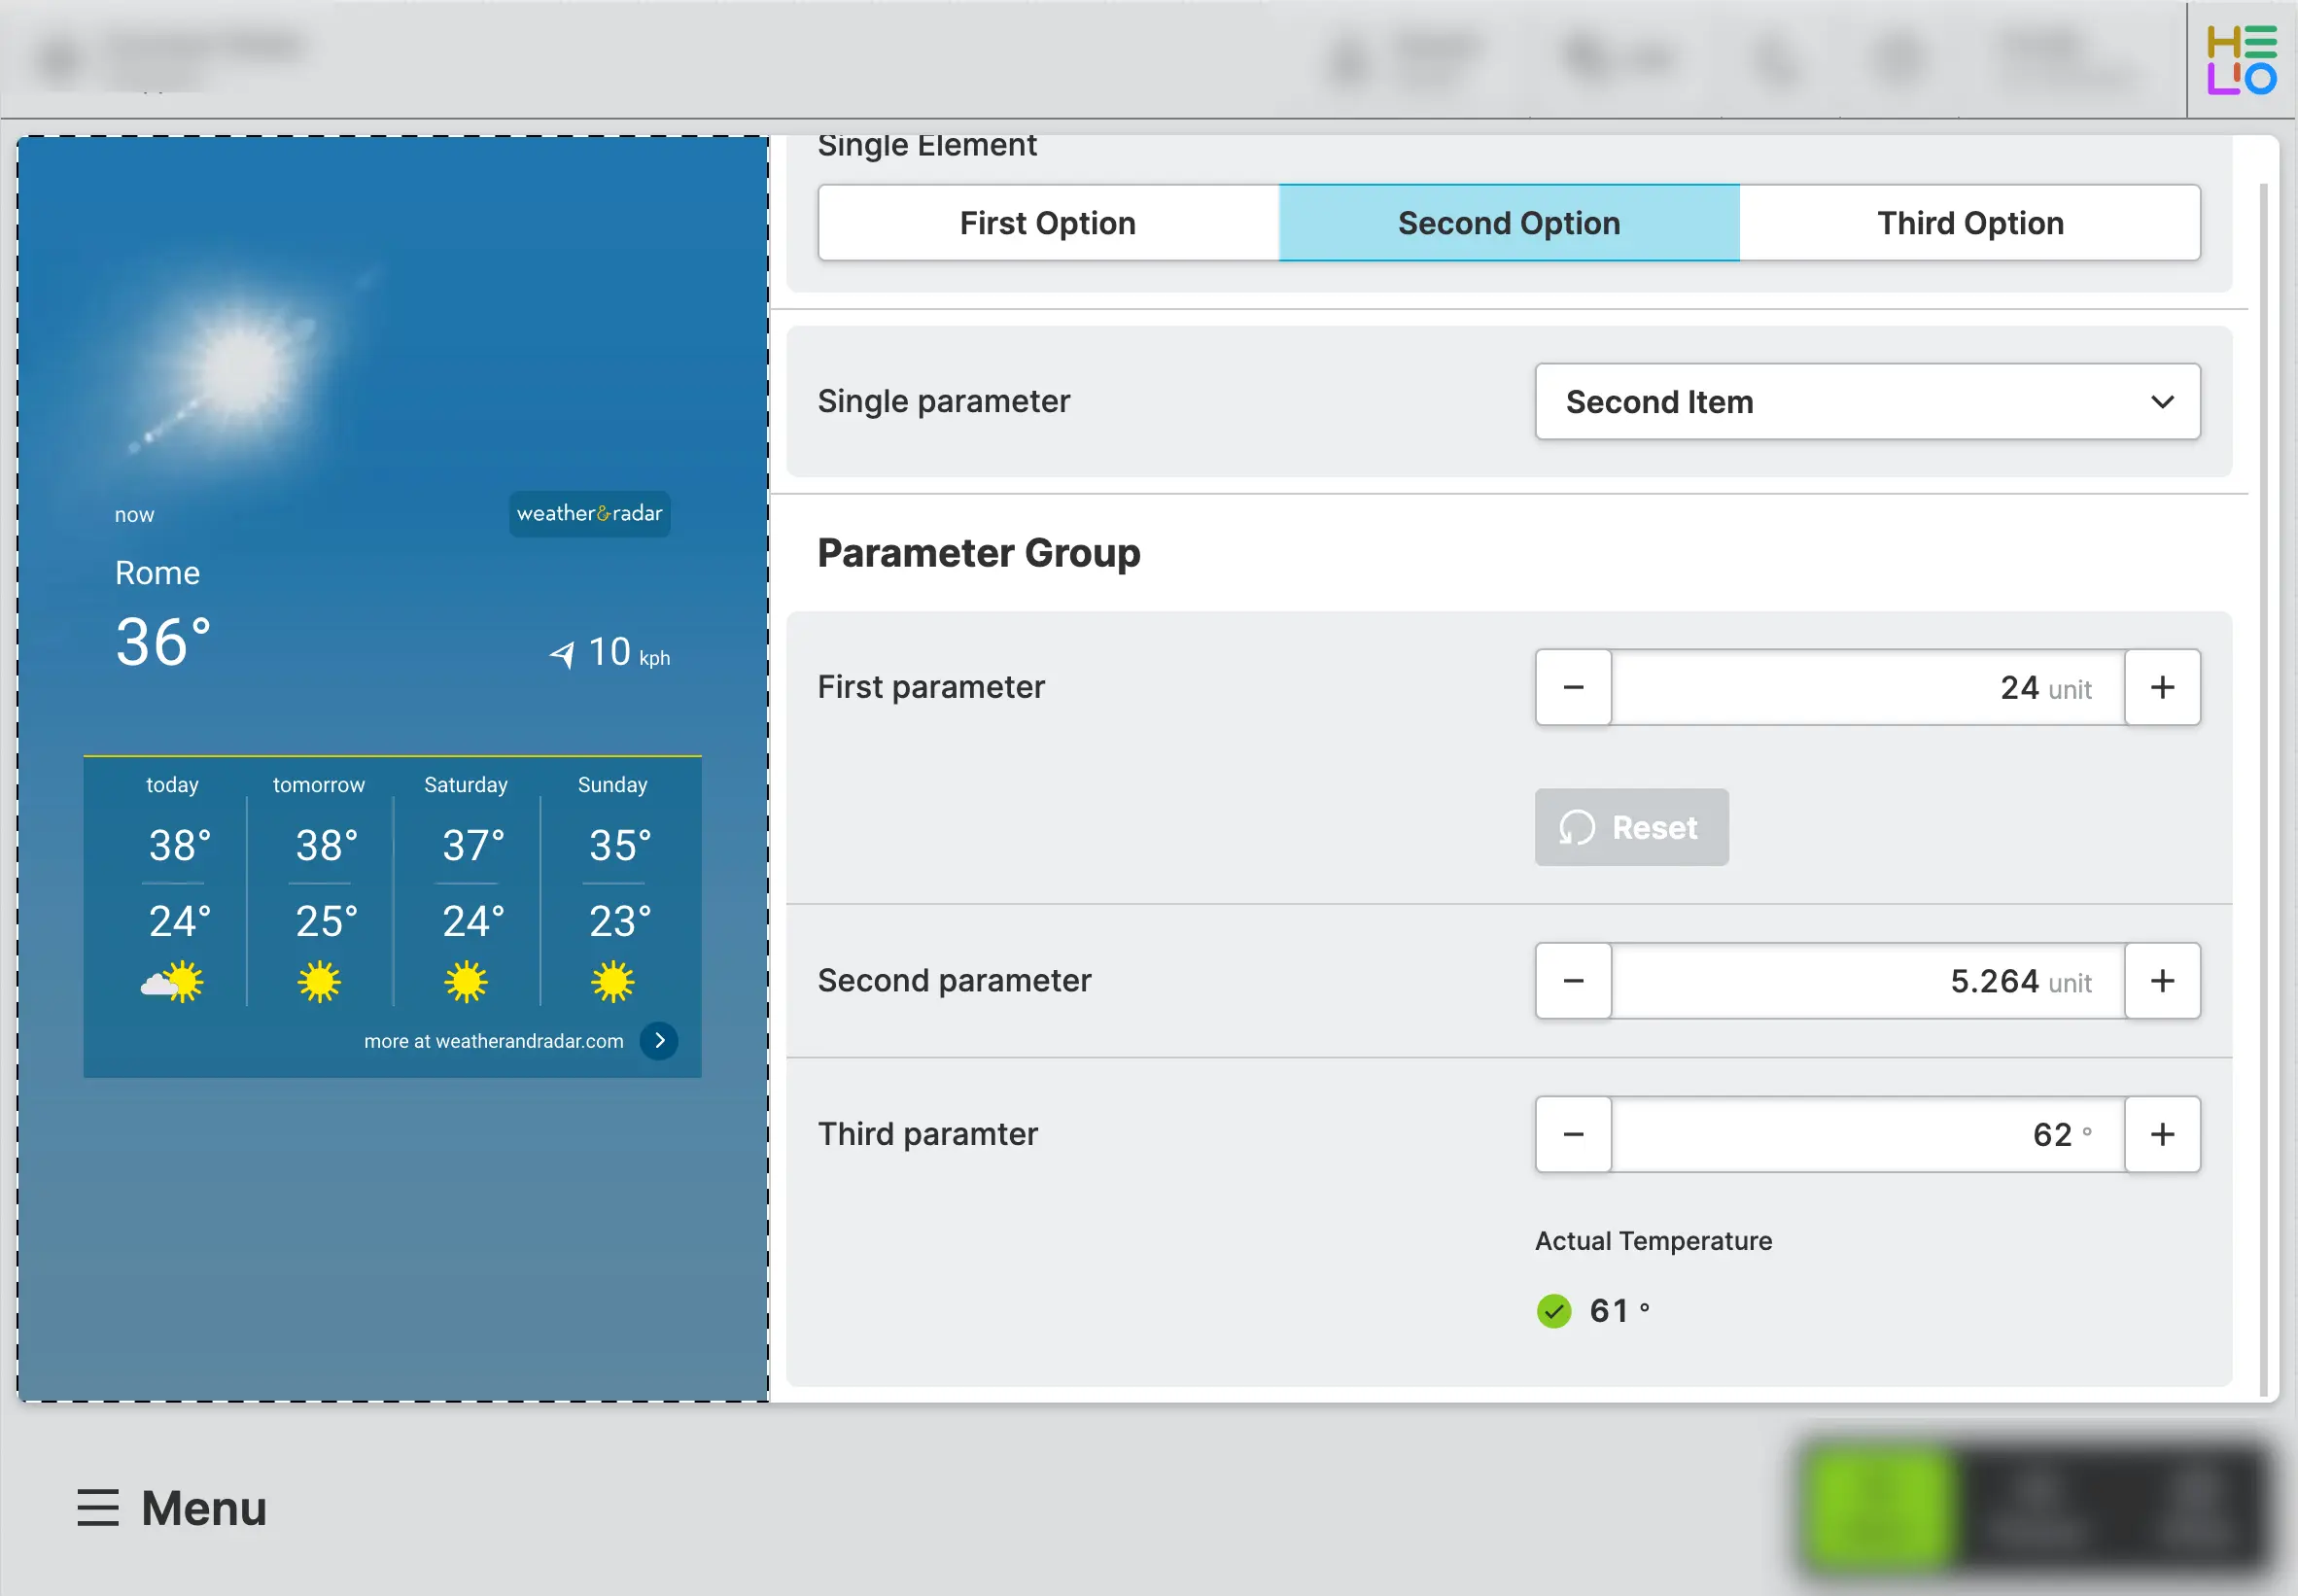Select the Second Option toggle

(x=1508, y=223)
